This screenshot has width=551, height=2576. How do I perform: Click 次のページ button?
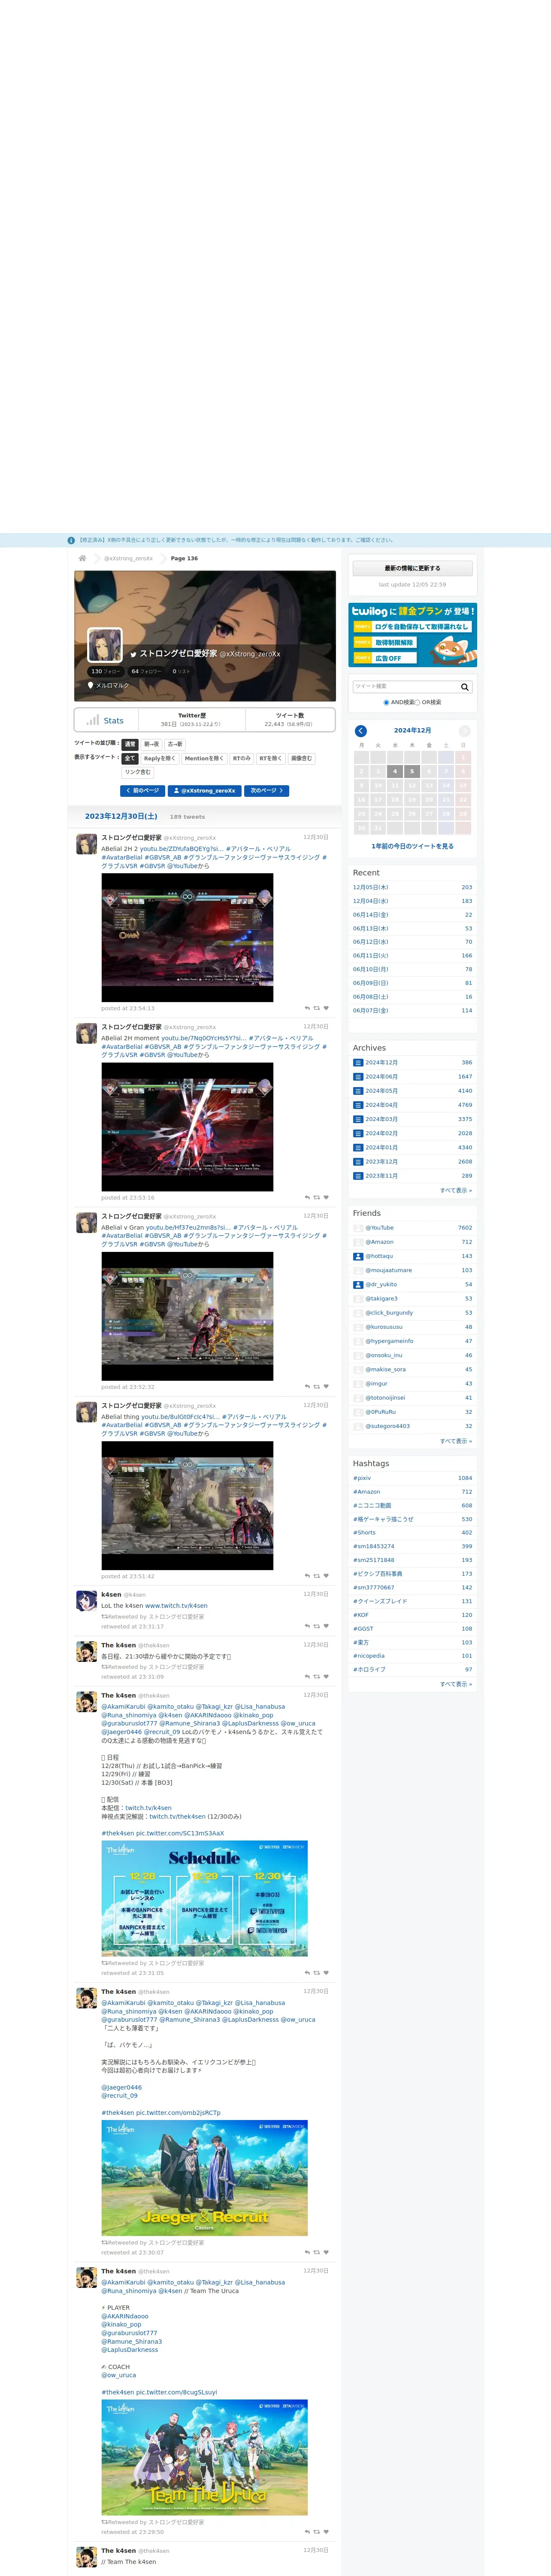267,790
